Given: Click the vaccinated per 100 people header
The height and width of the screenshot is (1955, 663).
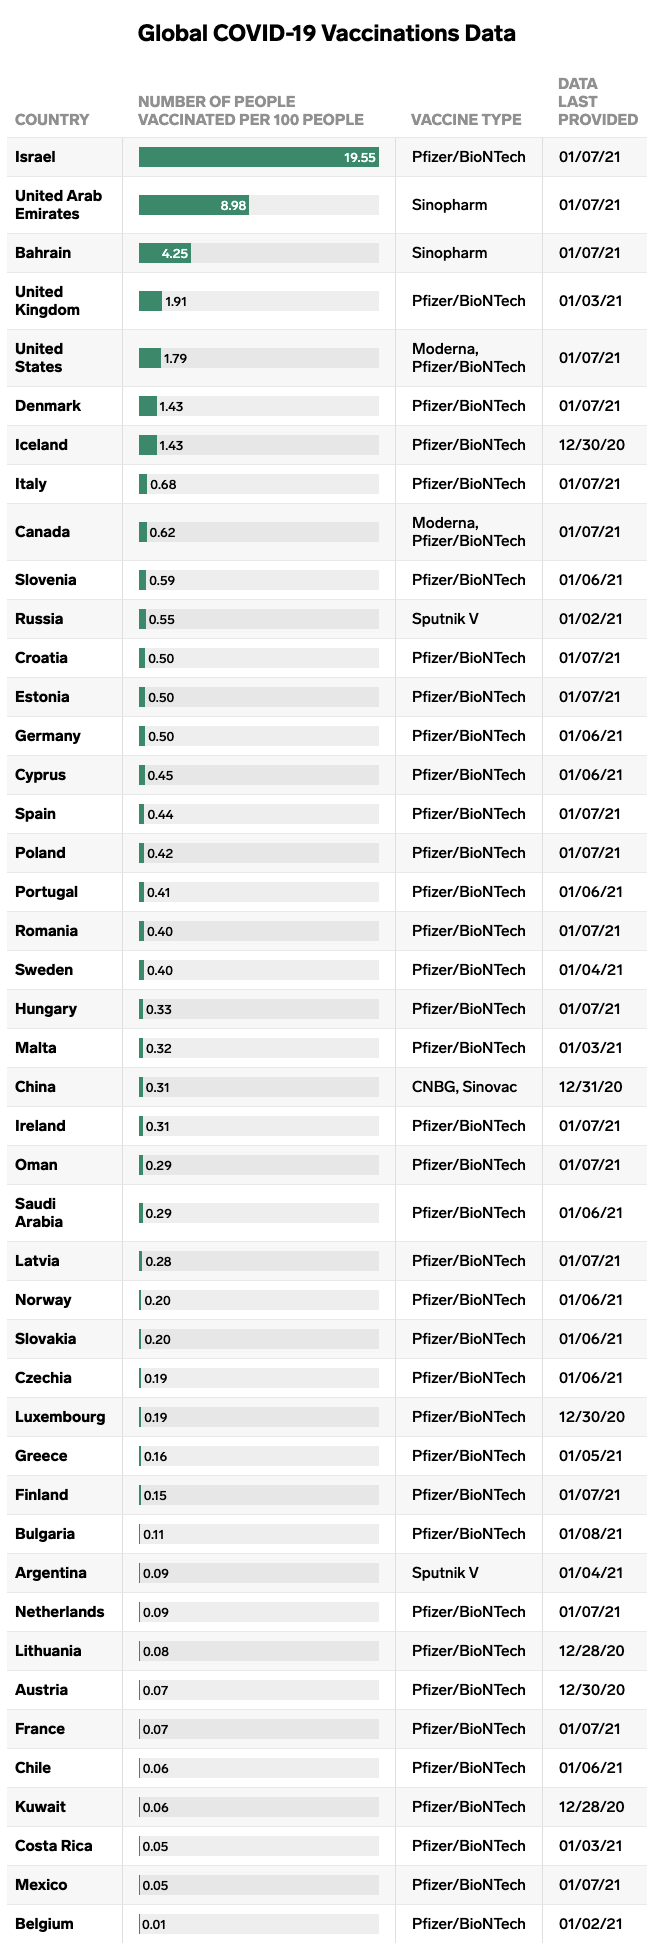Looking at the screenshot, I should click(251, 111).
